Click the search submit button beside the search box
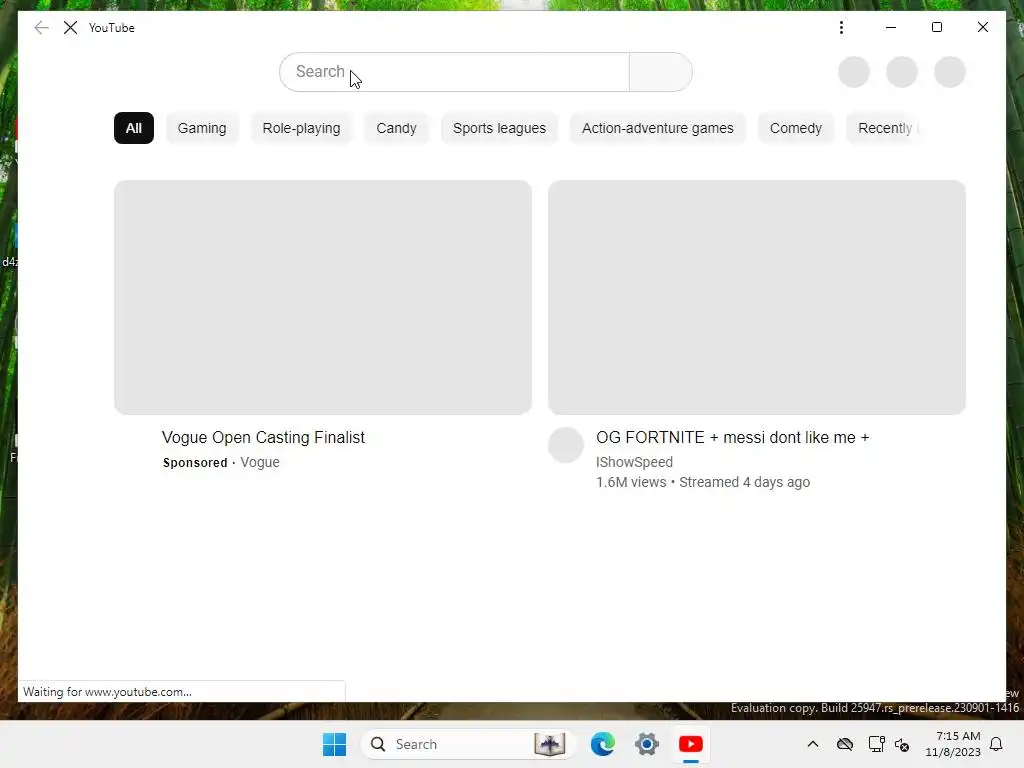This screenshot has width=1024, height=768. (x=660, y=72)
